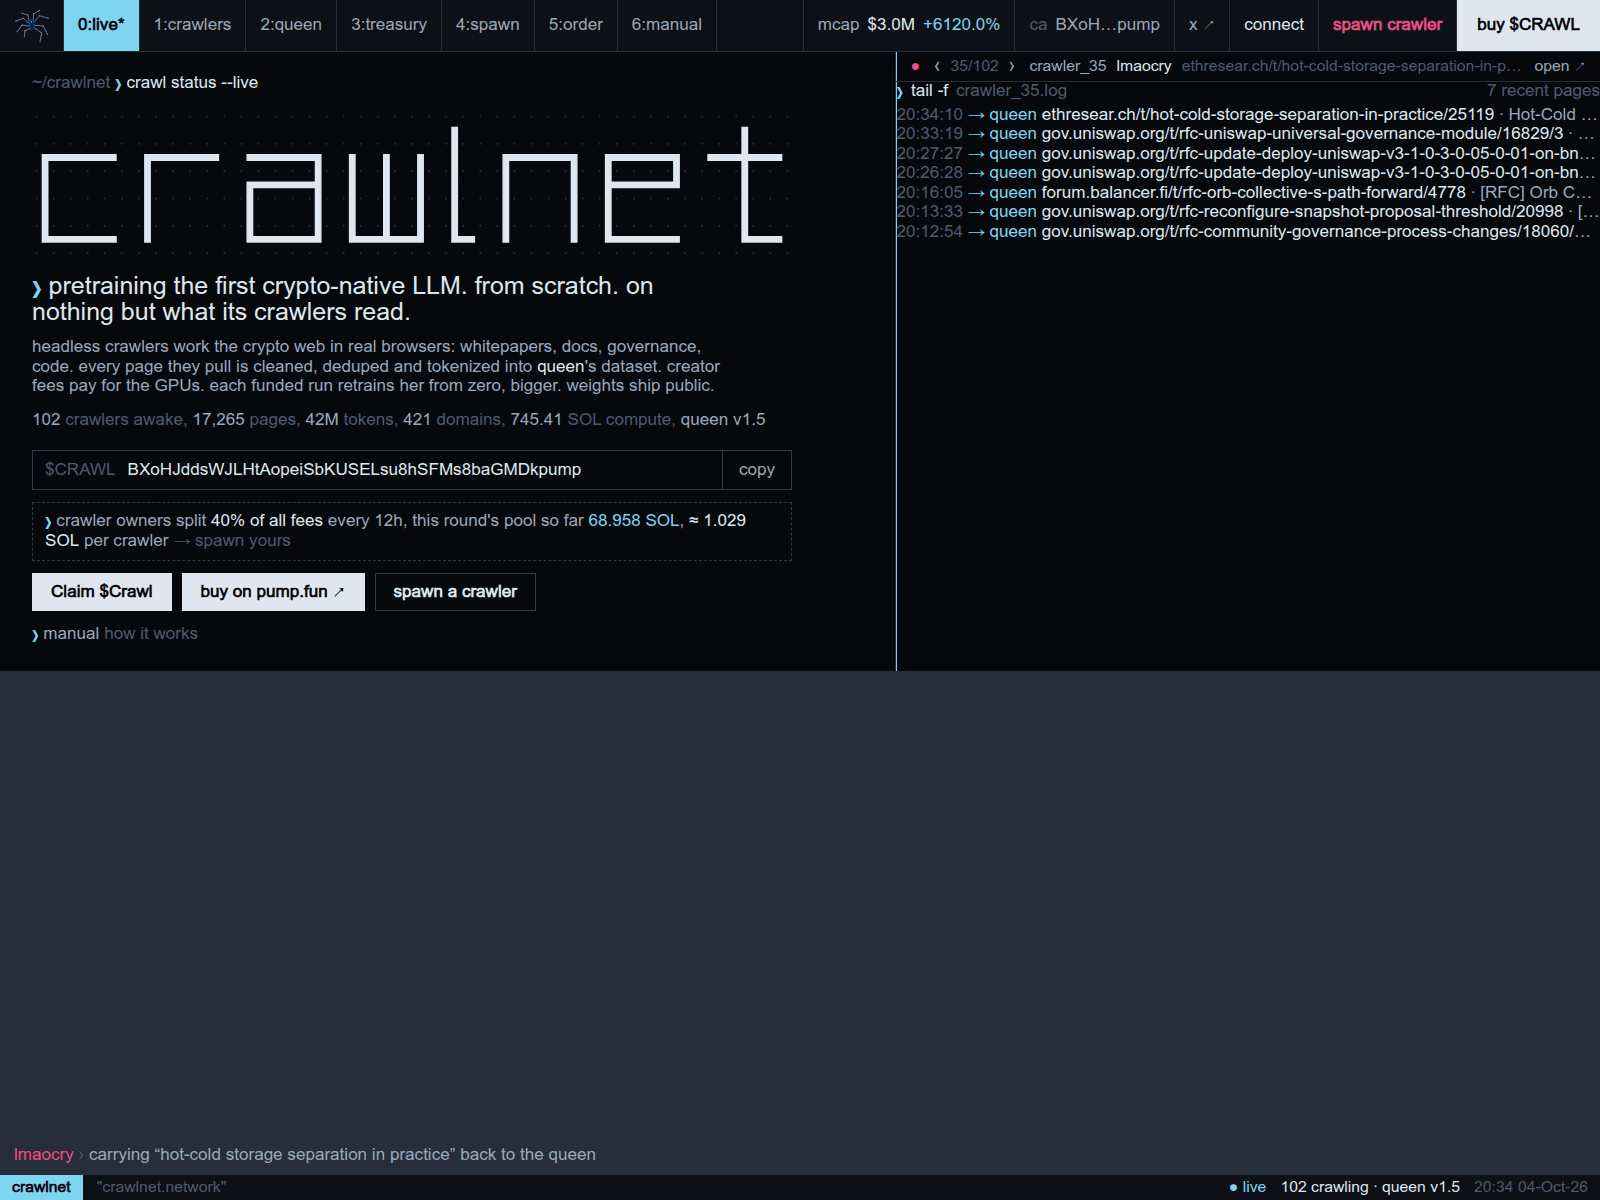This screenshot has height=1200, width=1600.
Task: Switch to the 0:live tab
Action: click(x=101, y=25)
